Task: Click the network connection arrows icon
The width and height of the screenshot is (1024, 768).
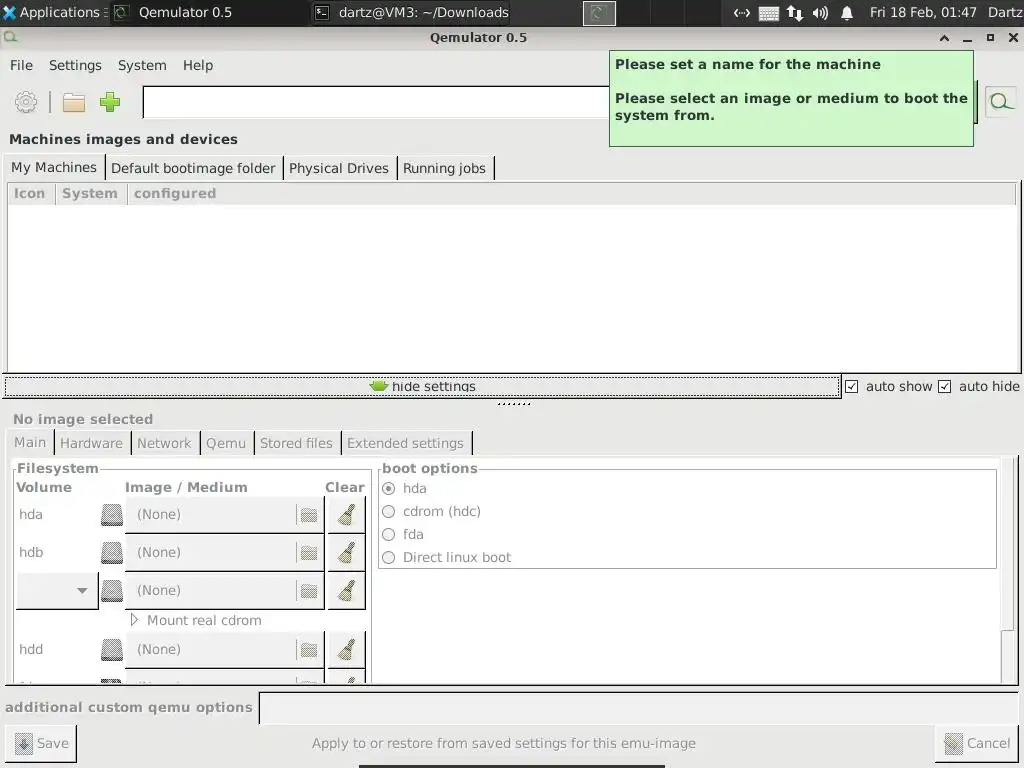Action: click(795, 12)
